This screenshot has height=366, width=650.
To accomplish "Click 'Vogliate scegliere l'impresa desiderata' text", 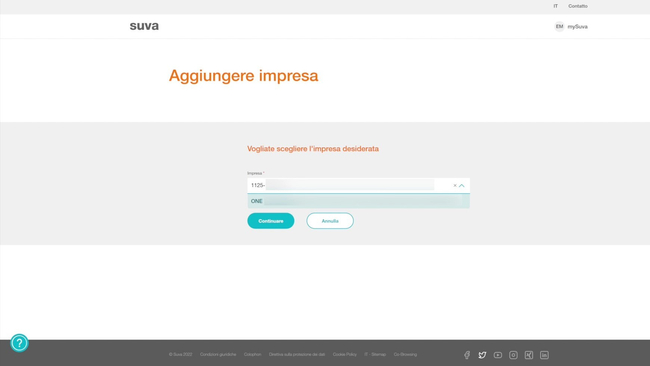I will [x=313, y=149].
